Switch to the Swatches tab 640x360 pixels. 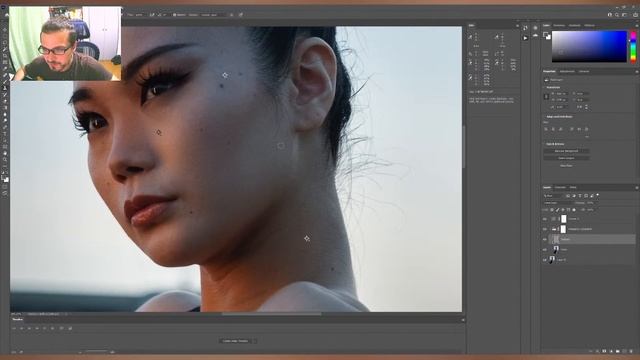pyautogui.click(x=559, y=25)
